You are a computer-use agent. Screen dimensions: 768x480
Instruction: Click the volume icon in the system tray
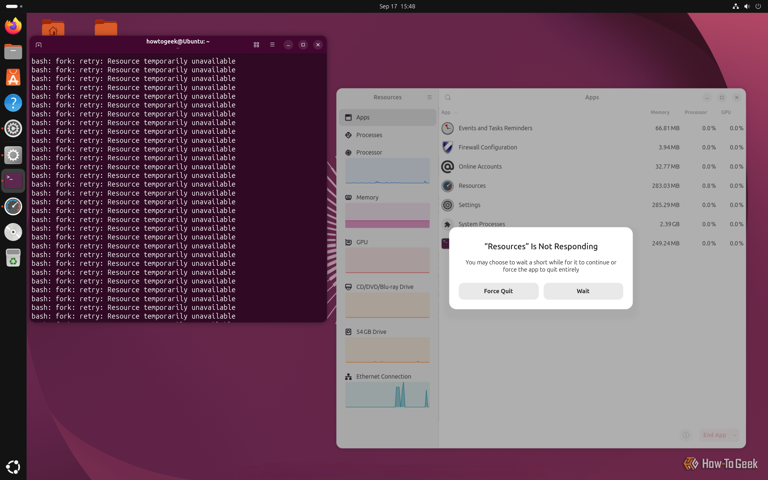[x=746, y=6]
